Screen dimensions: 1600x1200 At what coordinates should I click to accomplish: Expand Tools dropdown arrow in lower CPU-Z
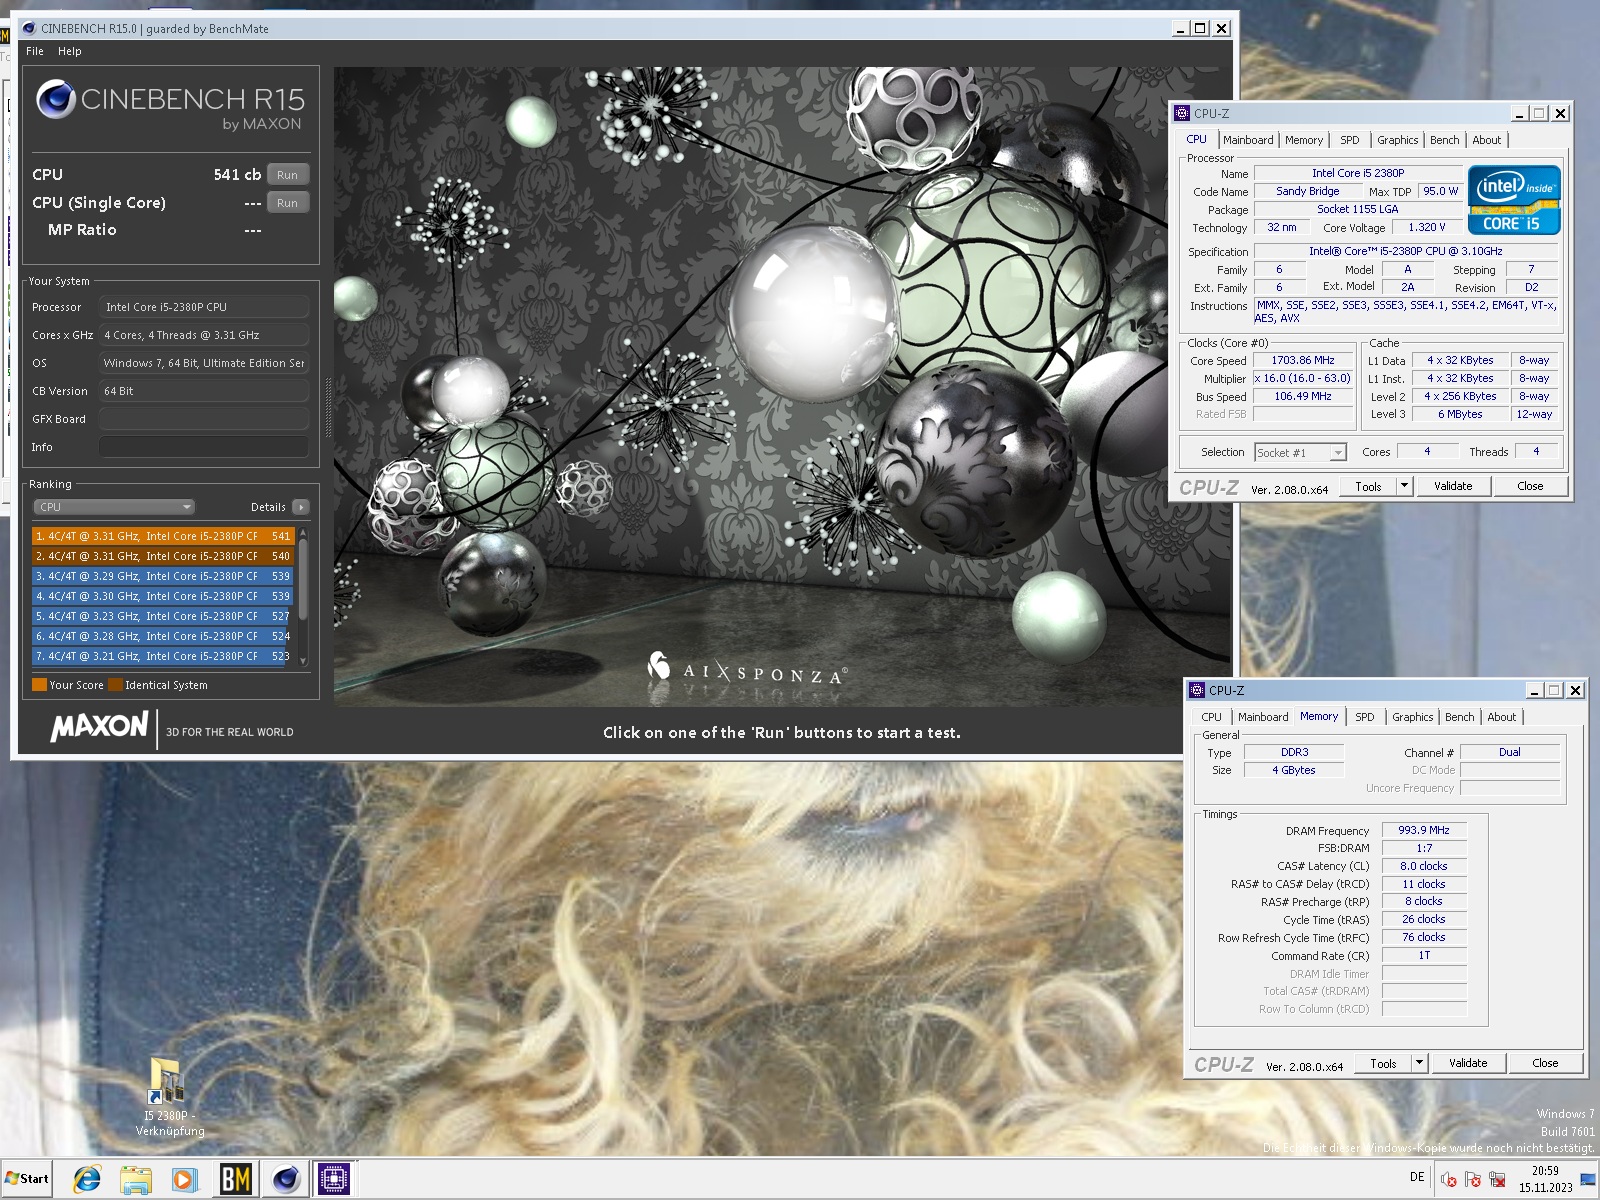[x=1419, y=1063]
